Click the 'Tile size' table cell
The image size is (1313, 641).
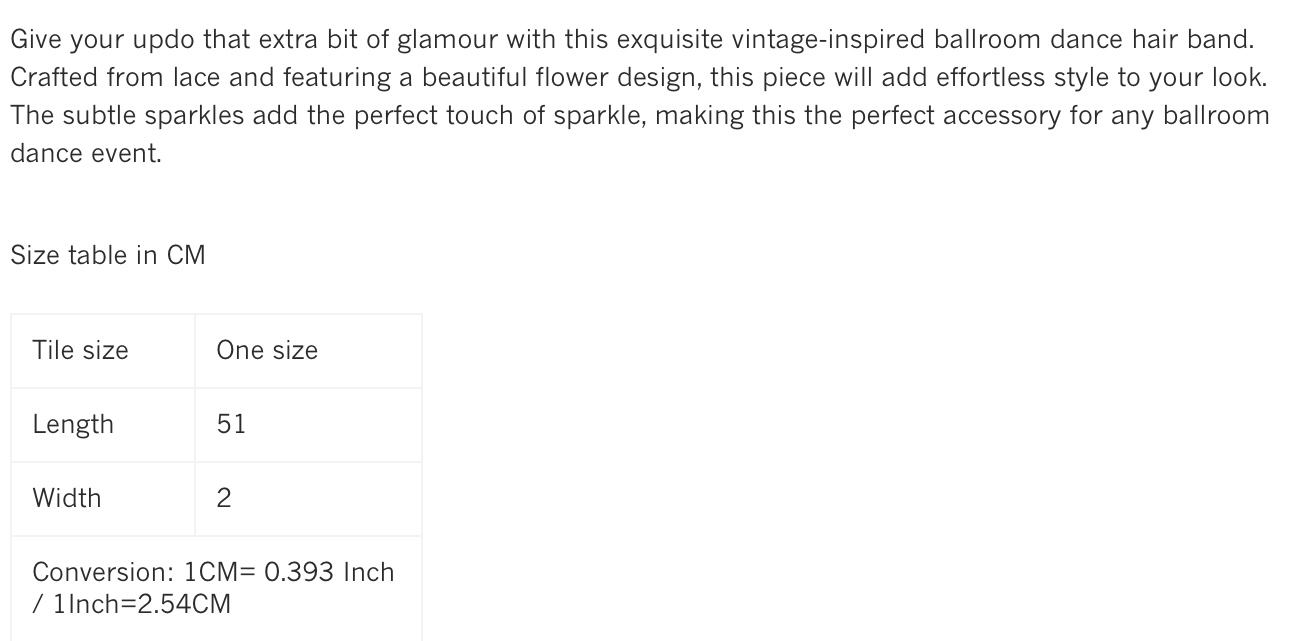80,350
